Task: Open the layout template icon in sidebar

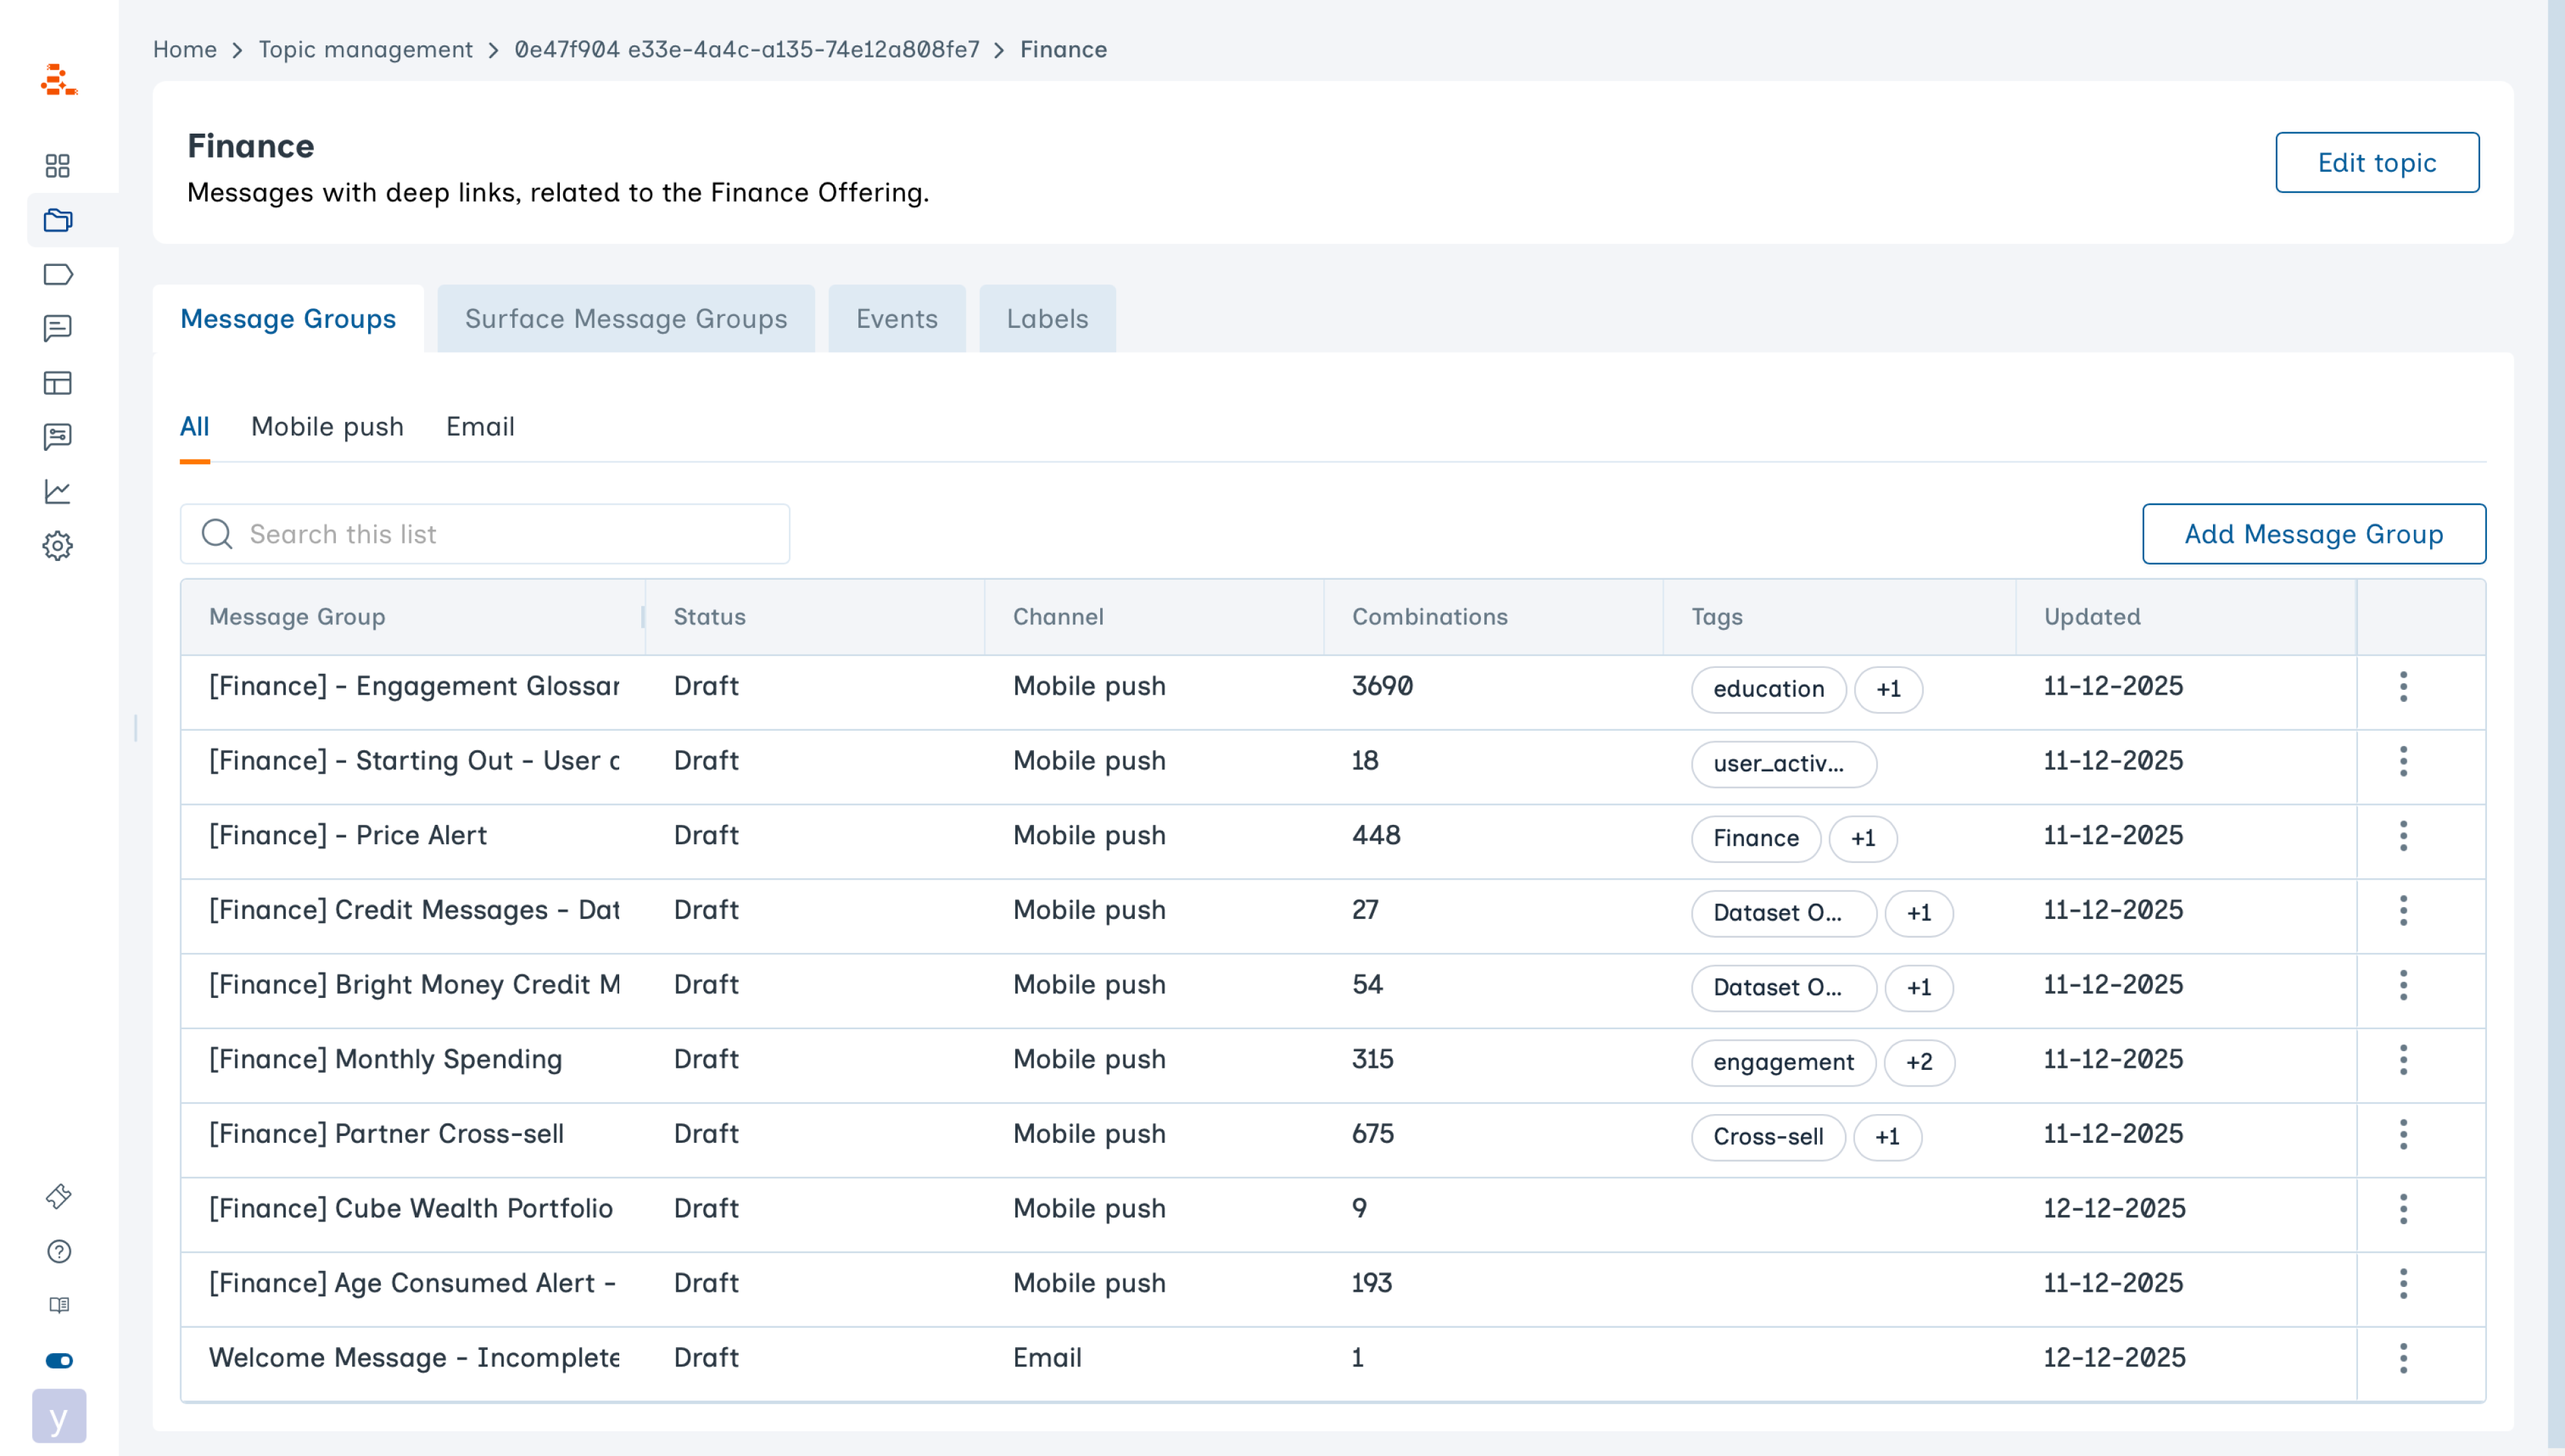Action: [58, 383]
